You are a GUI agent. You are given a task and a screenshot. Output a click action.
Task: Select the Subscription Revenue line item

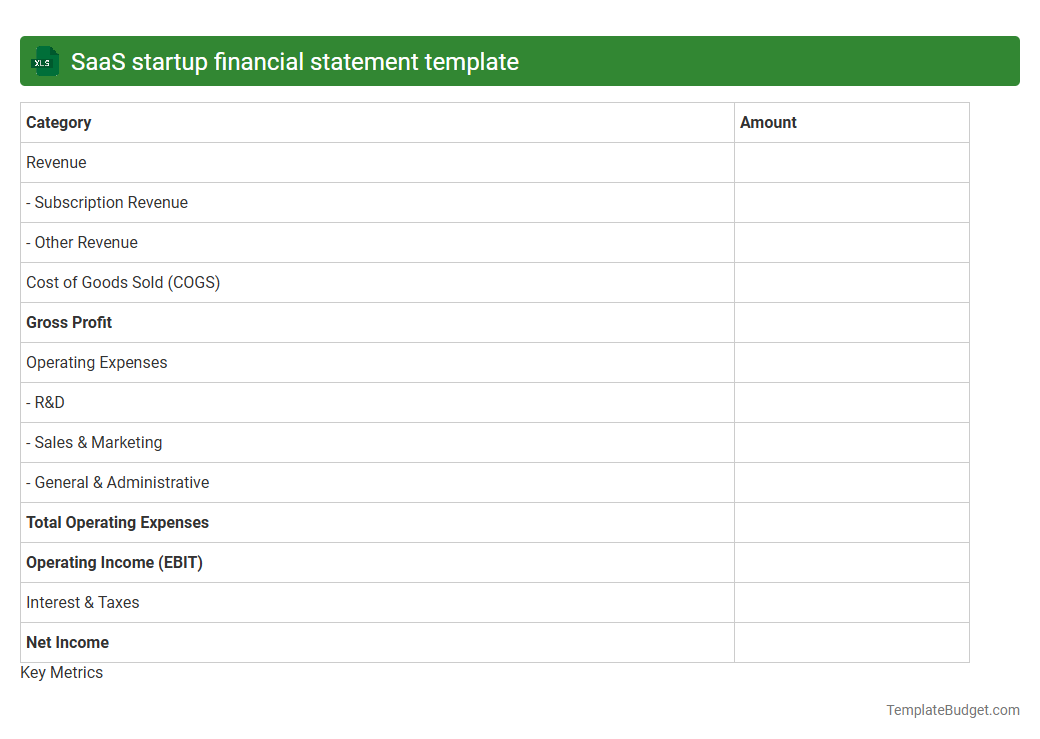click(x=107, y=202)
